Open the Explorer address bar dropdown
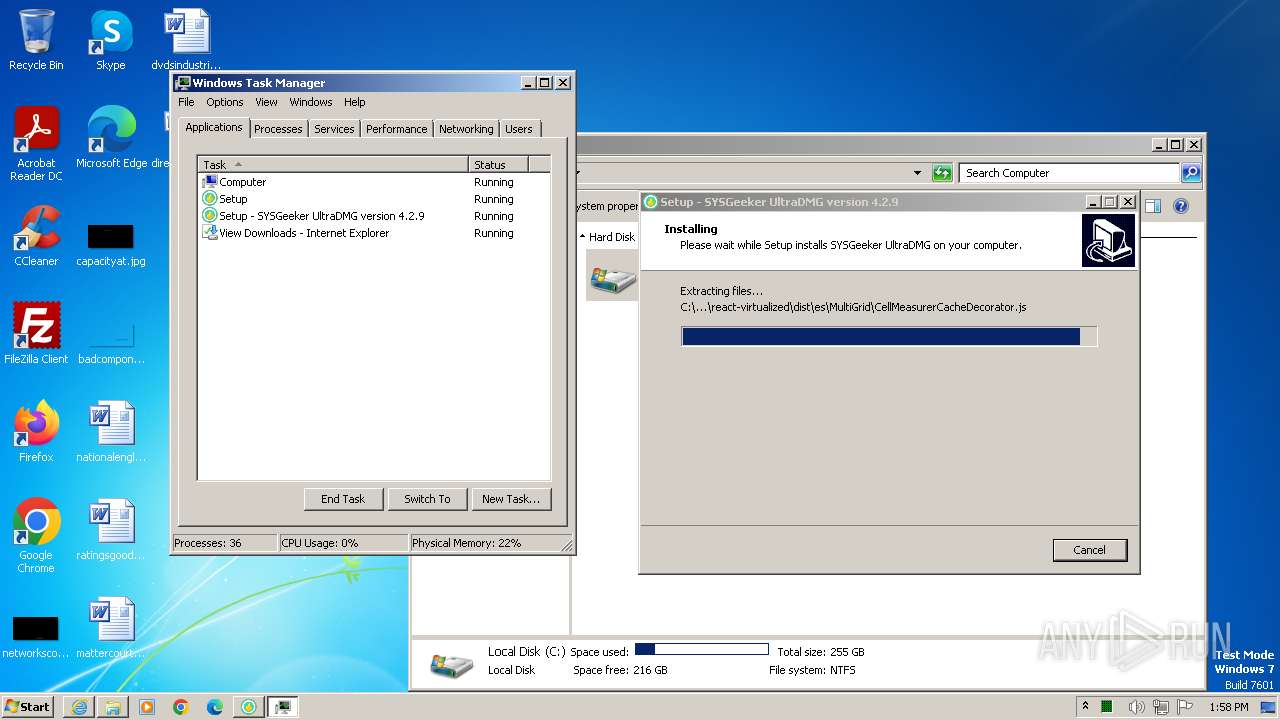Viewport: 1280px width, 720px height. tap(917, 173)
